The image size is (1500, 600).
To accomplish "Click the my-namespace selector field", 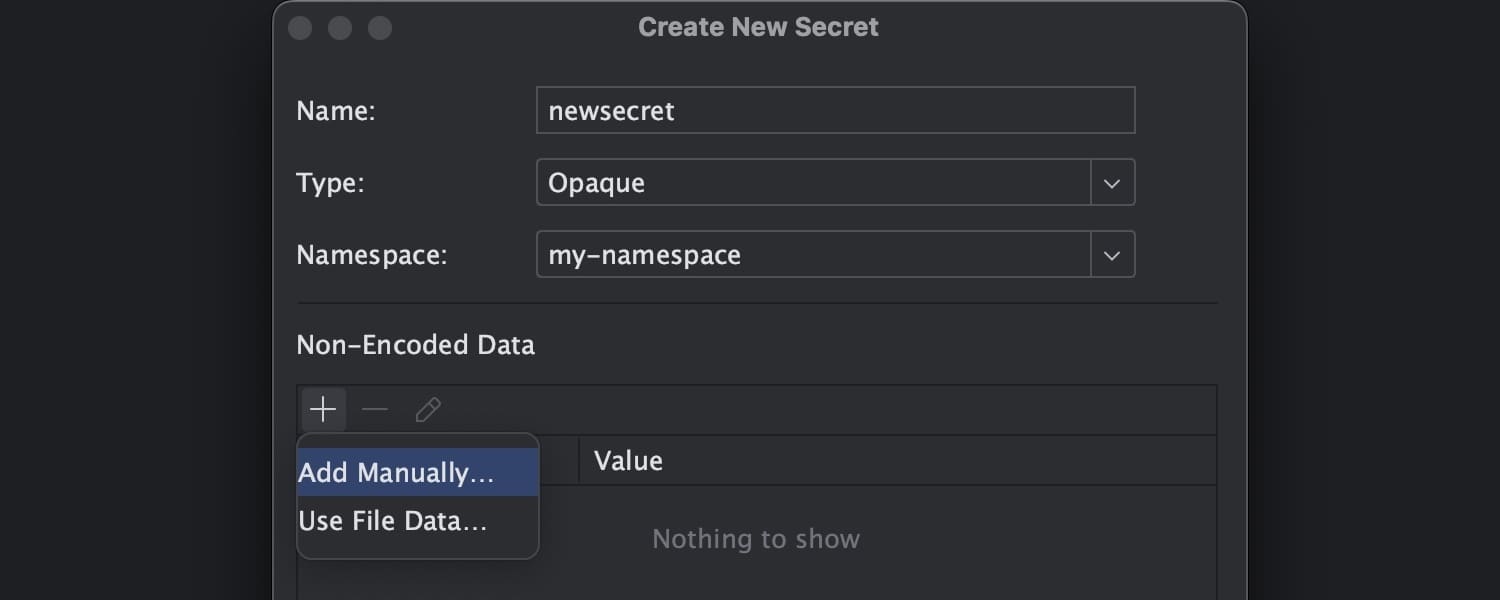I will [x=812, y=254].
